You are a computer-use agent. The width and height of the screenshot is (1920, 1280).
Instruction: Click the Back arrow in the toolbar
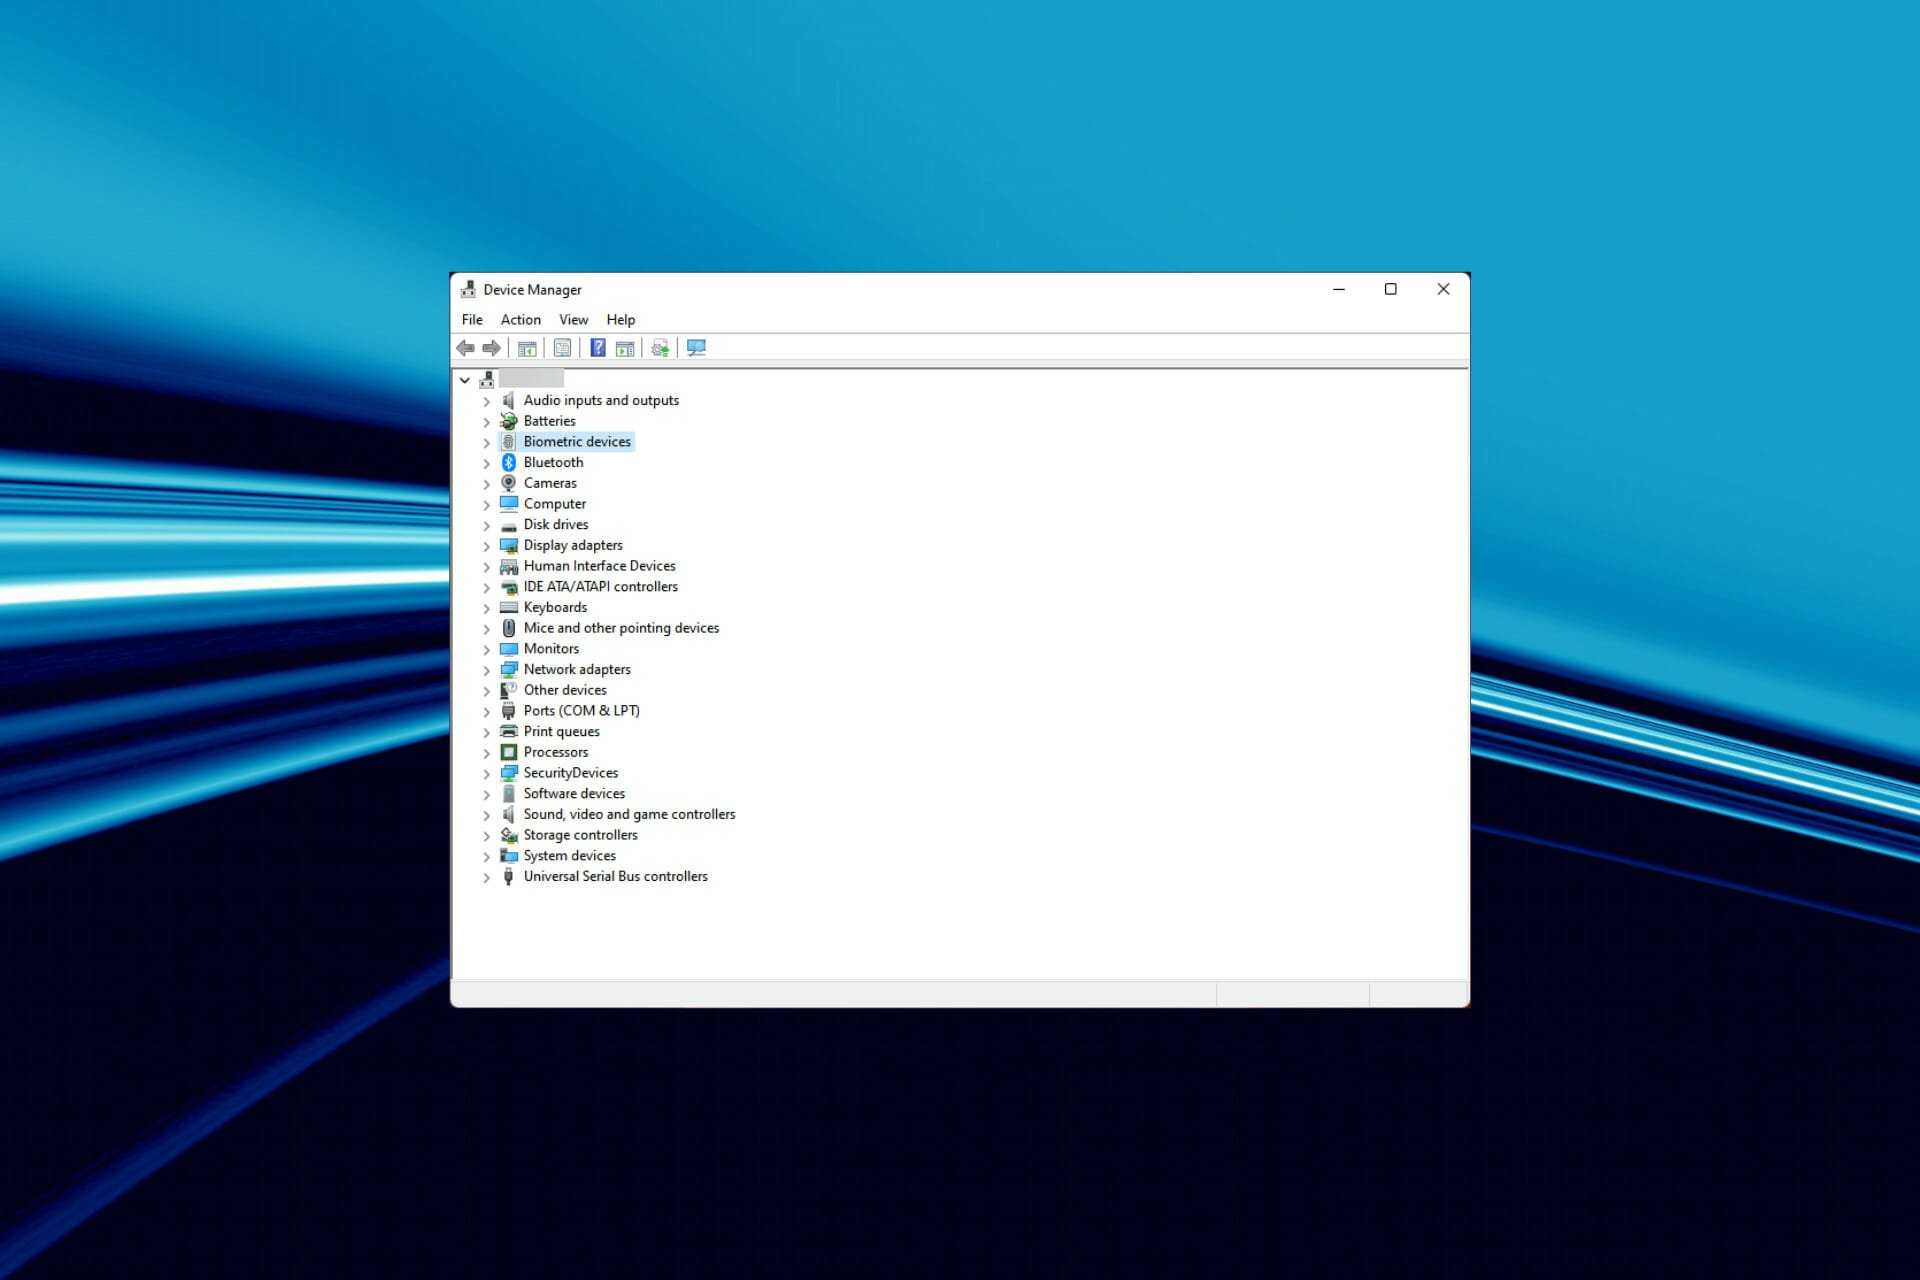(x=465, y=348)
